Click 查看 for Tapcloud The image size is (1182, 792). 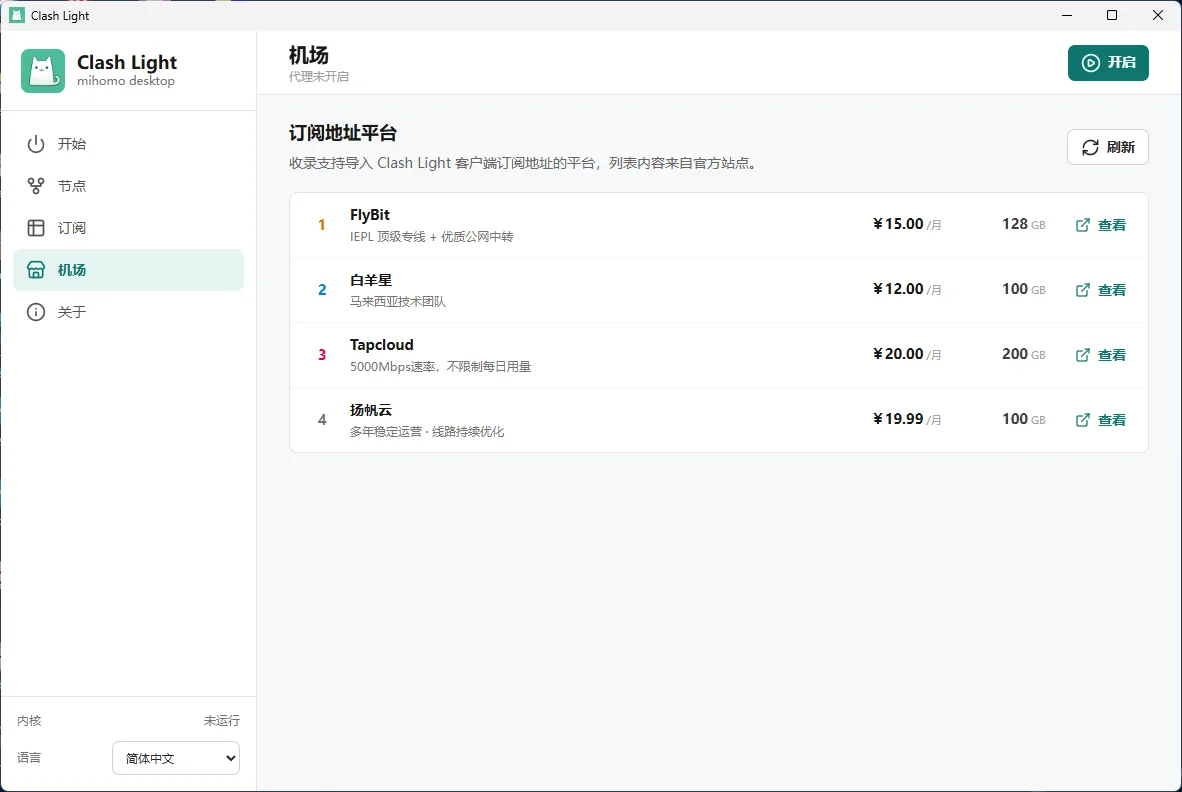tap(1101, 355)
